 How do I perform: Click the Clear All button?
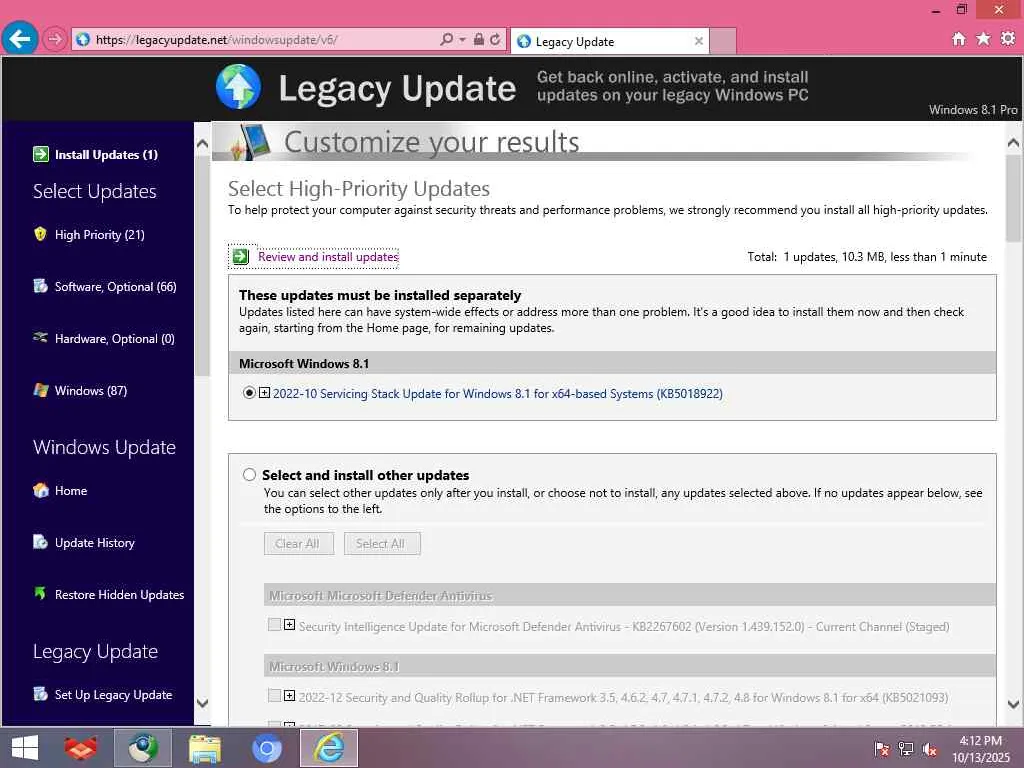(x=298, y=543)
